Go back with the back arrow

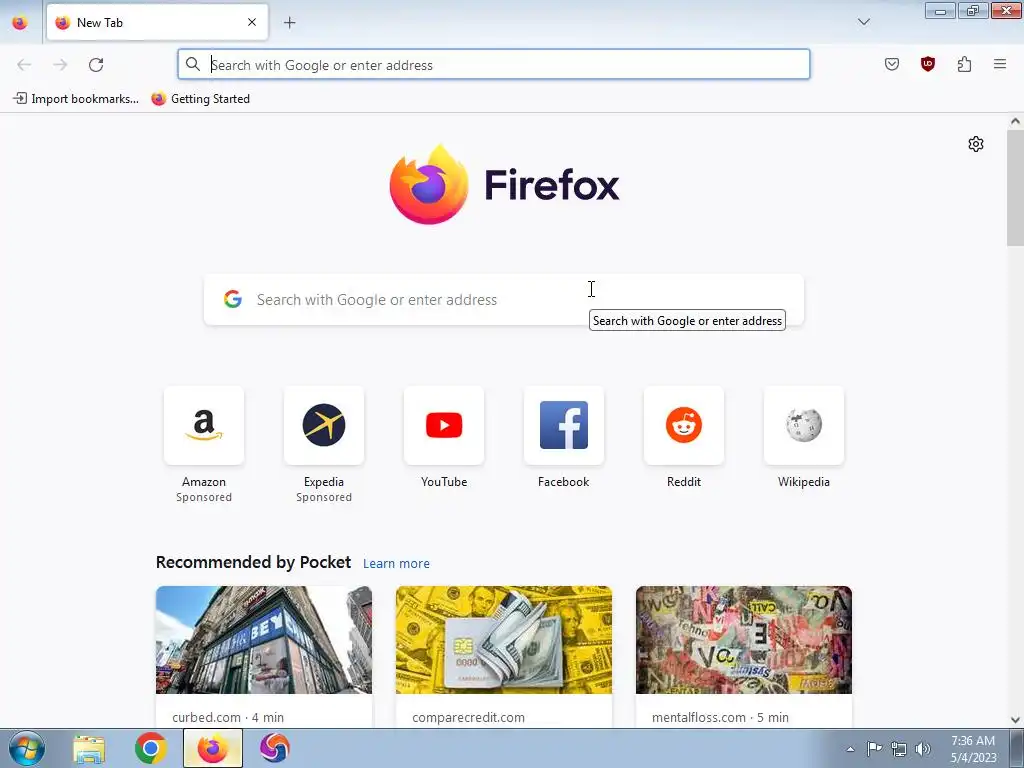coord(24,65)
